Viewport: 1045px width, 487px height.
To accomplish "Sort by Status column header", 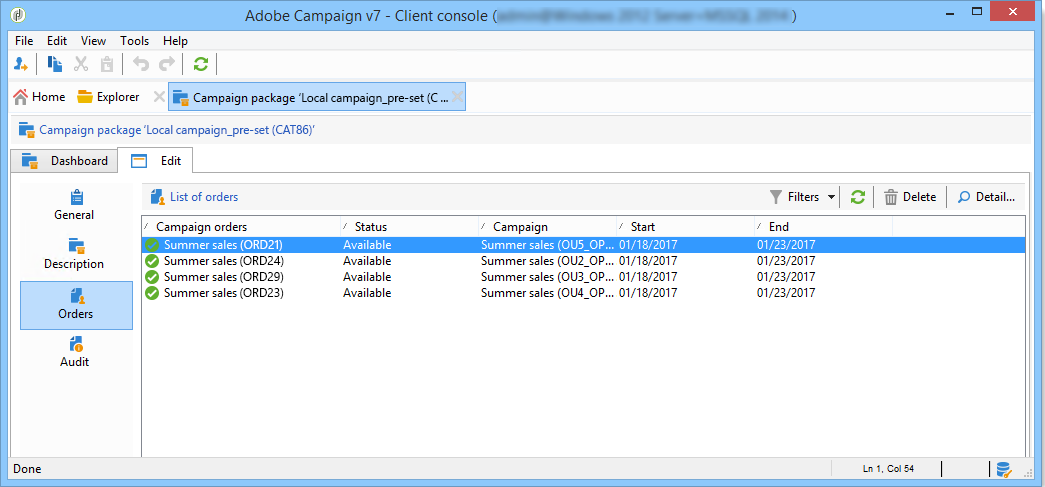I will pyautogui.click(x=409, y=227).
